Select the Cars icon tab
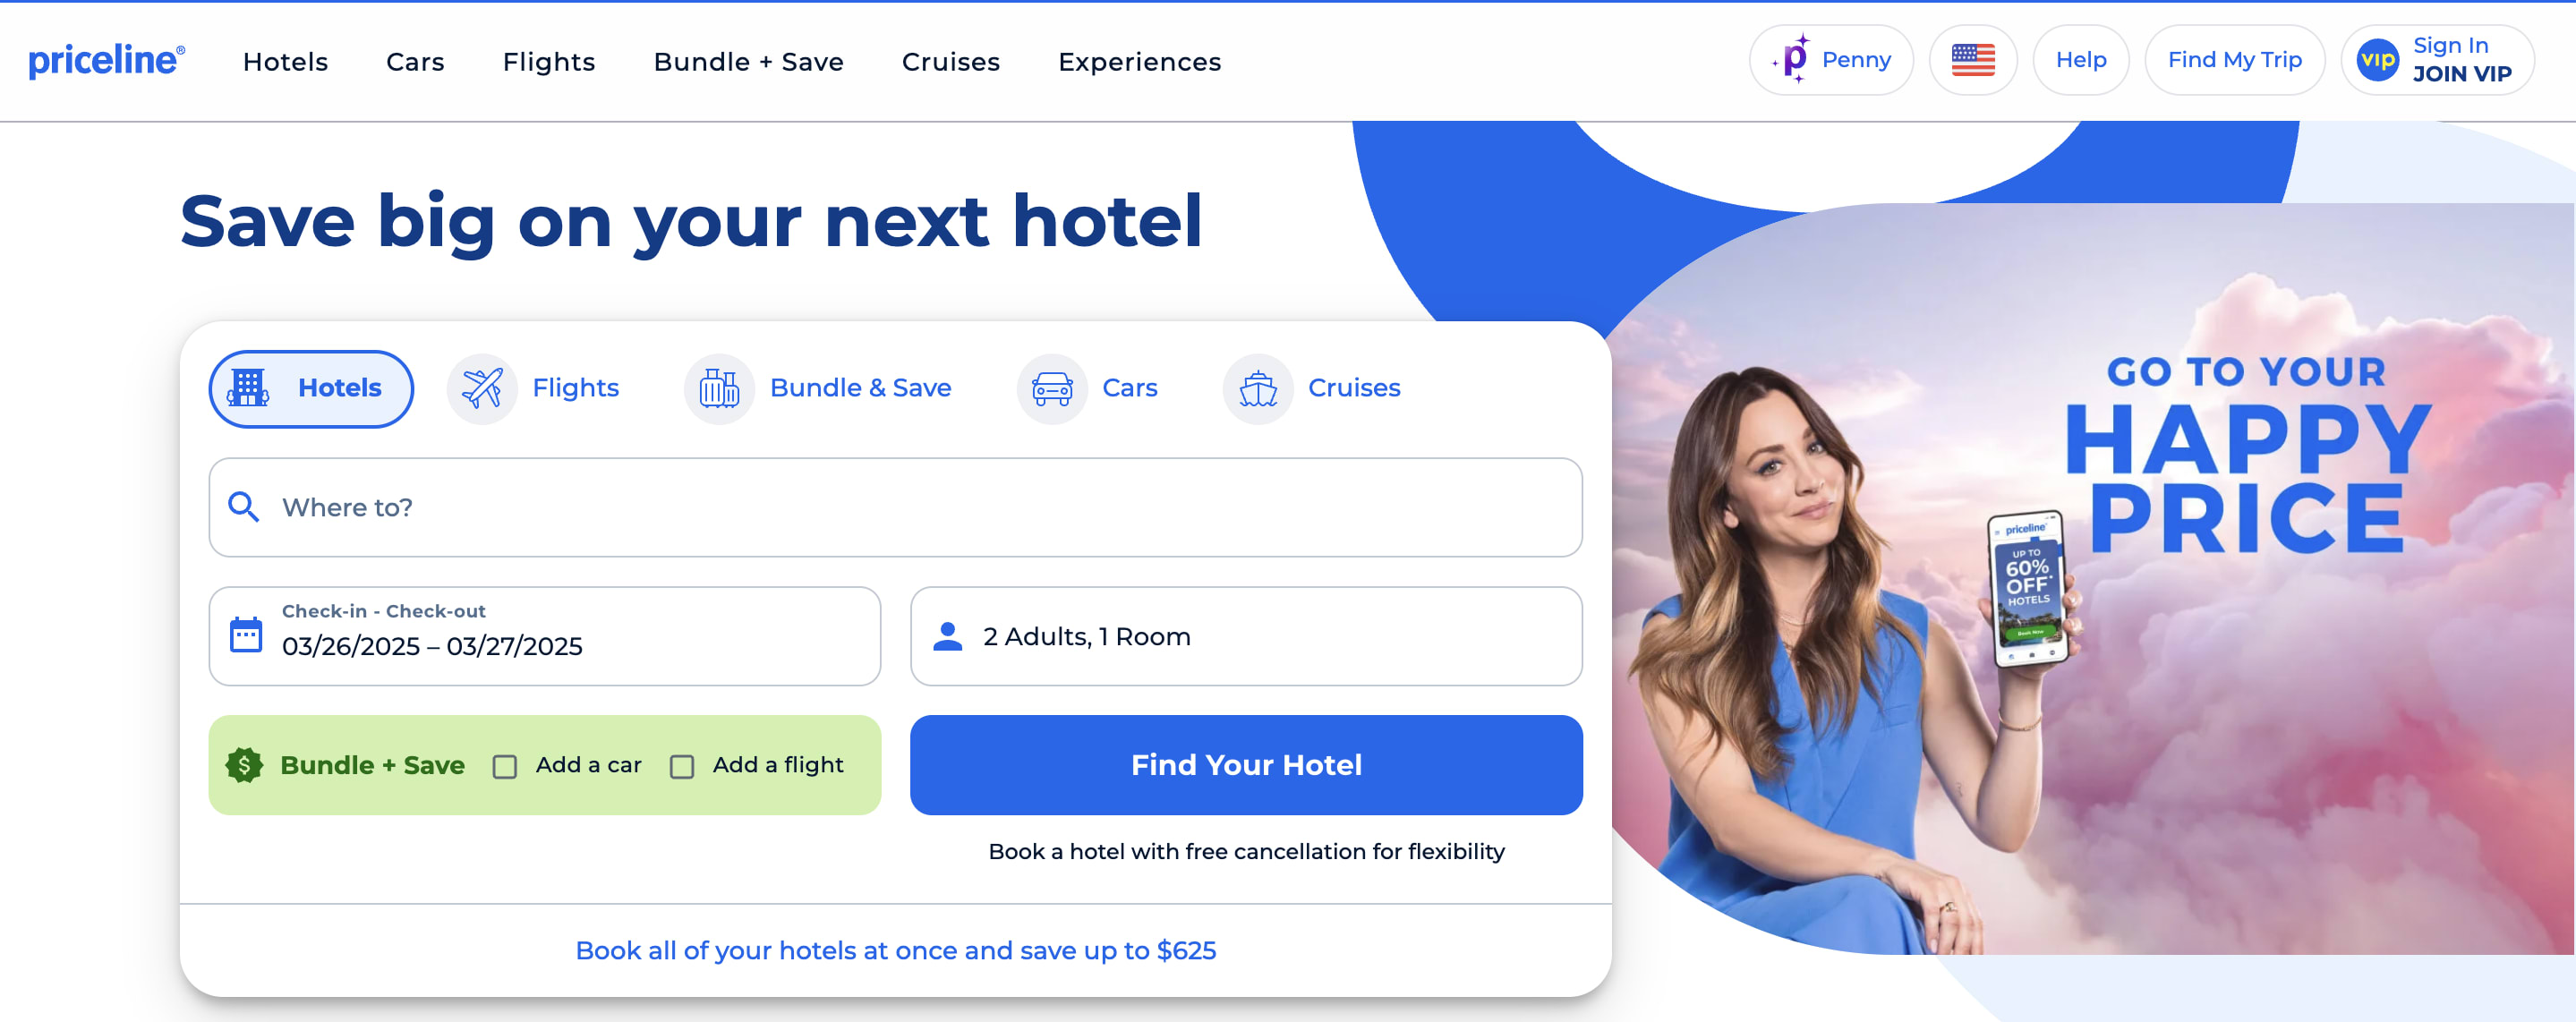Screen dimensions: 2576x1022 (x=1052, y=389)
